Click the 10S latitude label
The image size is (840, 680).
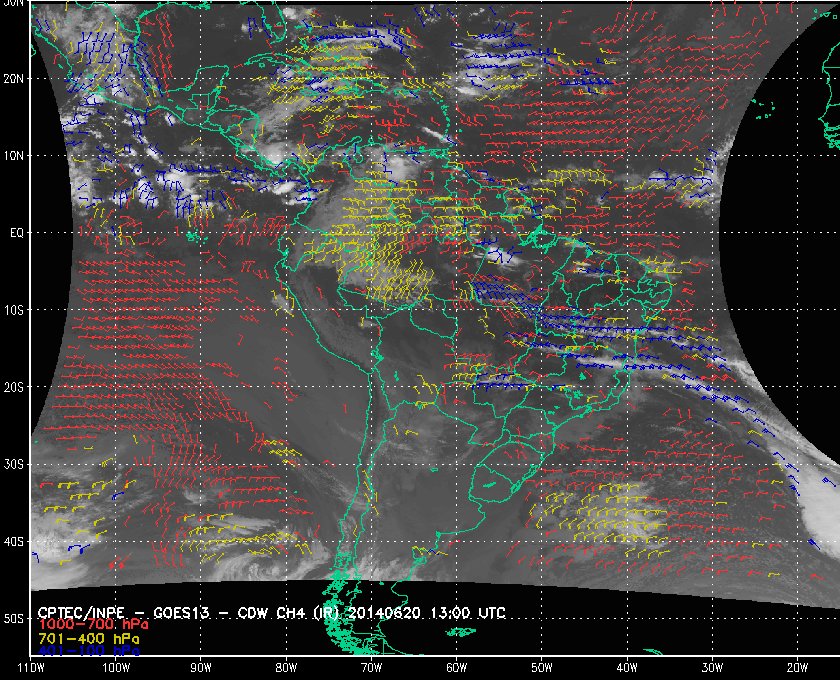[15, 310]
